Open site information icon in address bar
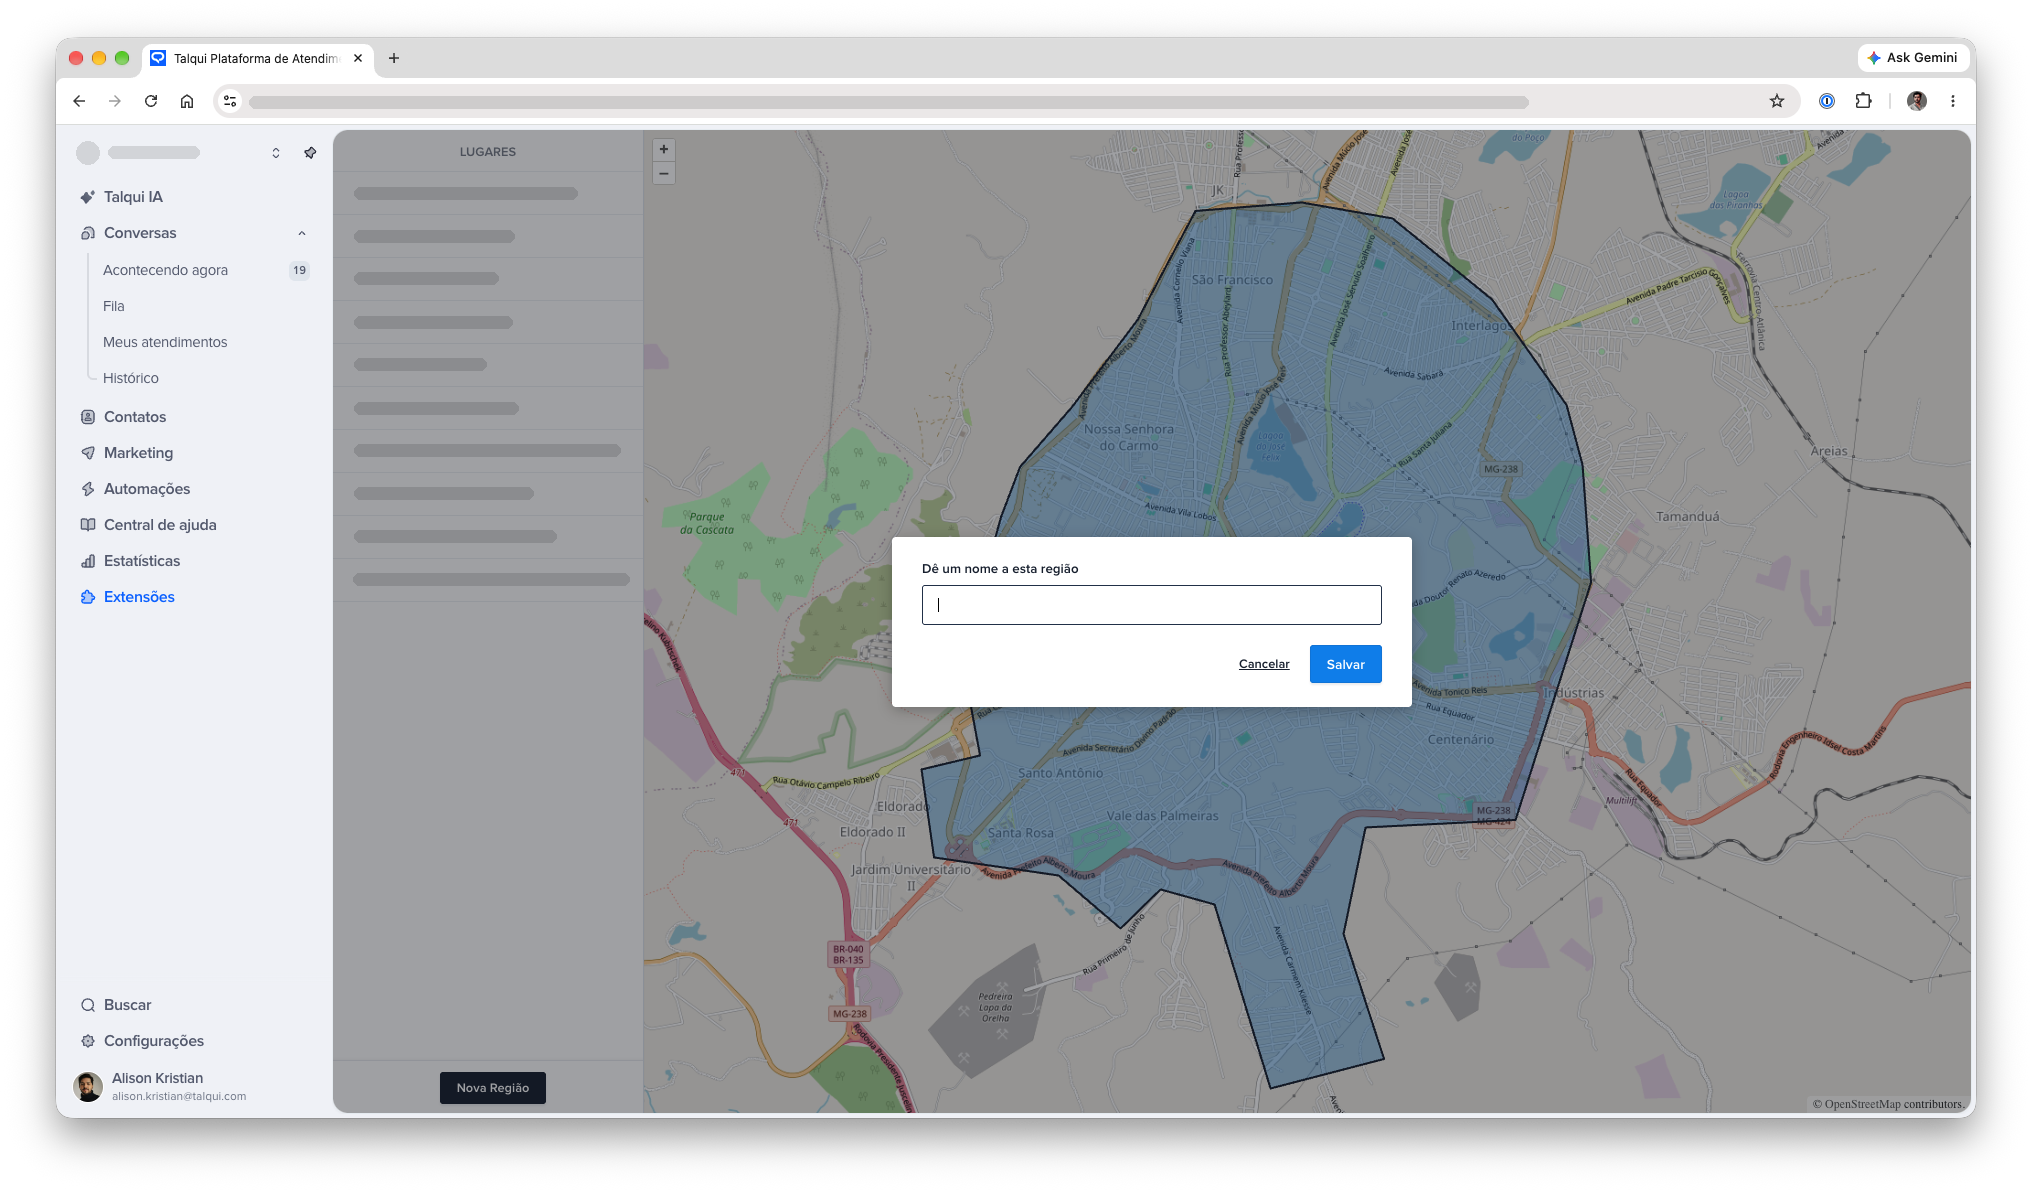This screenshot has width=2032, height=1192. (230, 101)
